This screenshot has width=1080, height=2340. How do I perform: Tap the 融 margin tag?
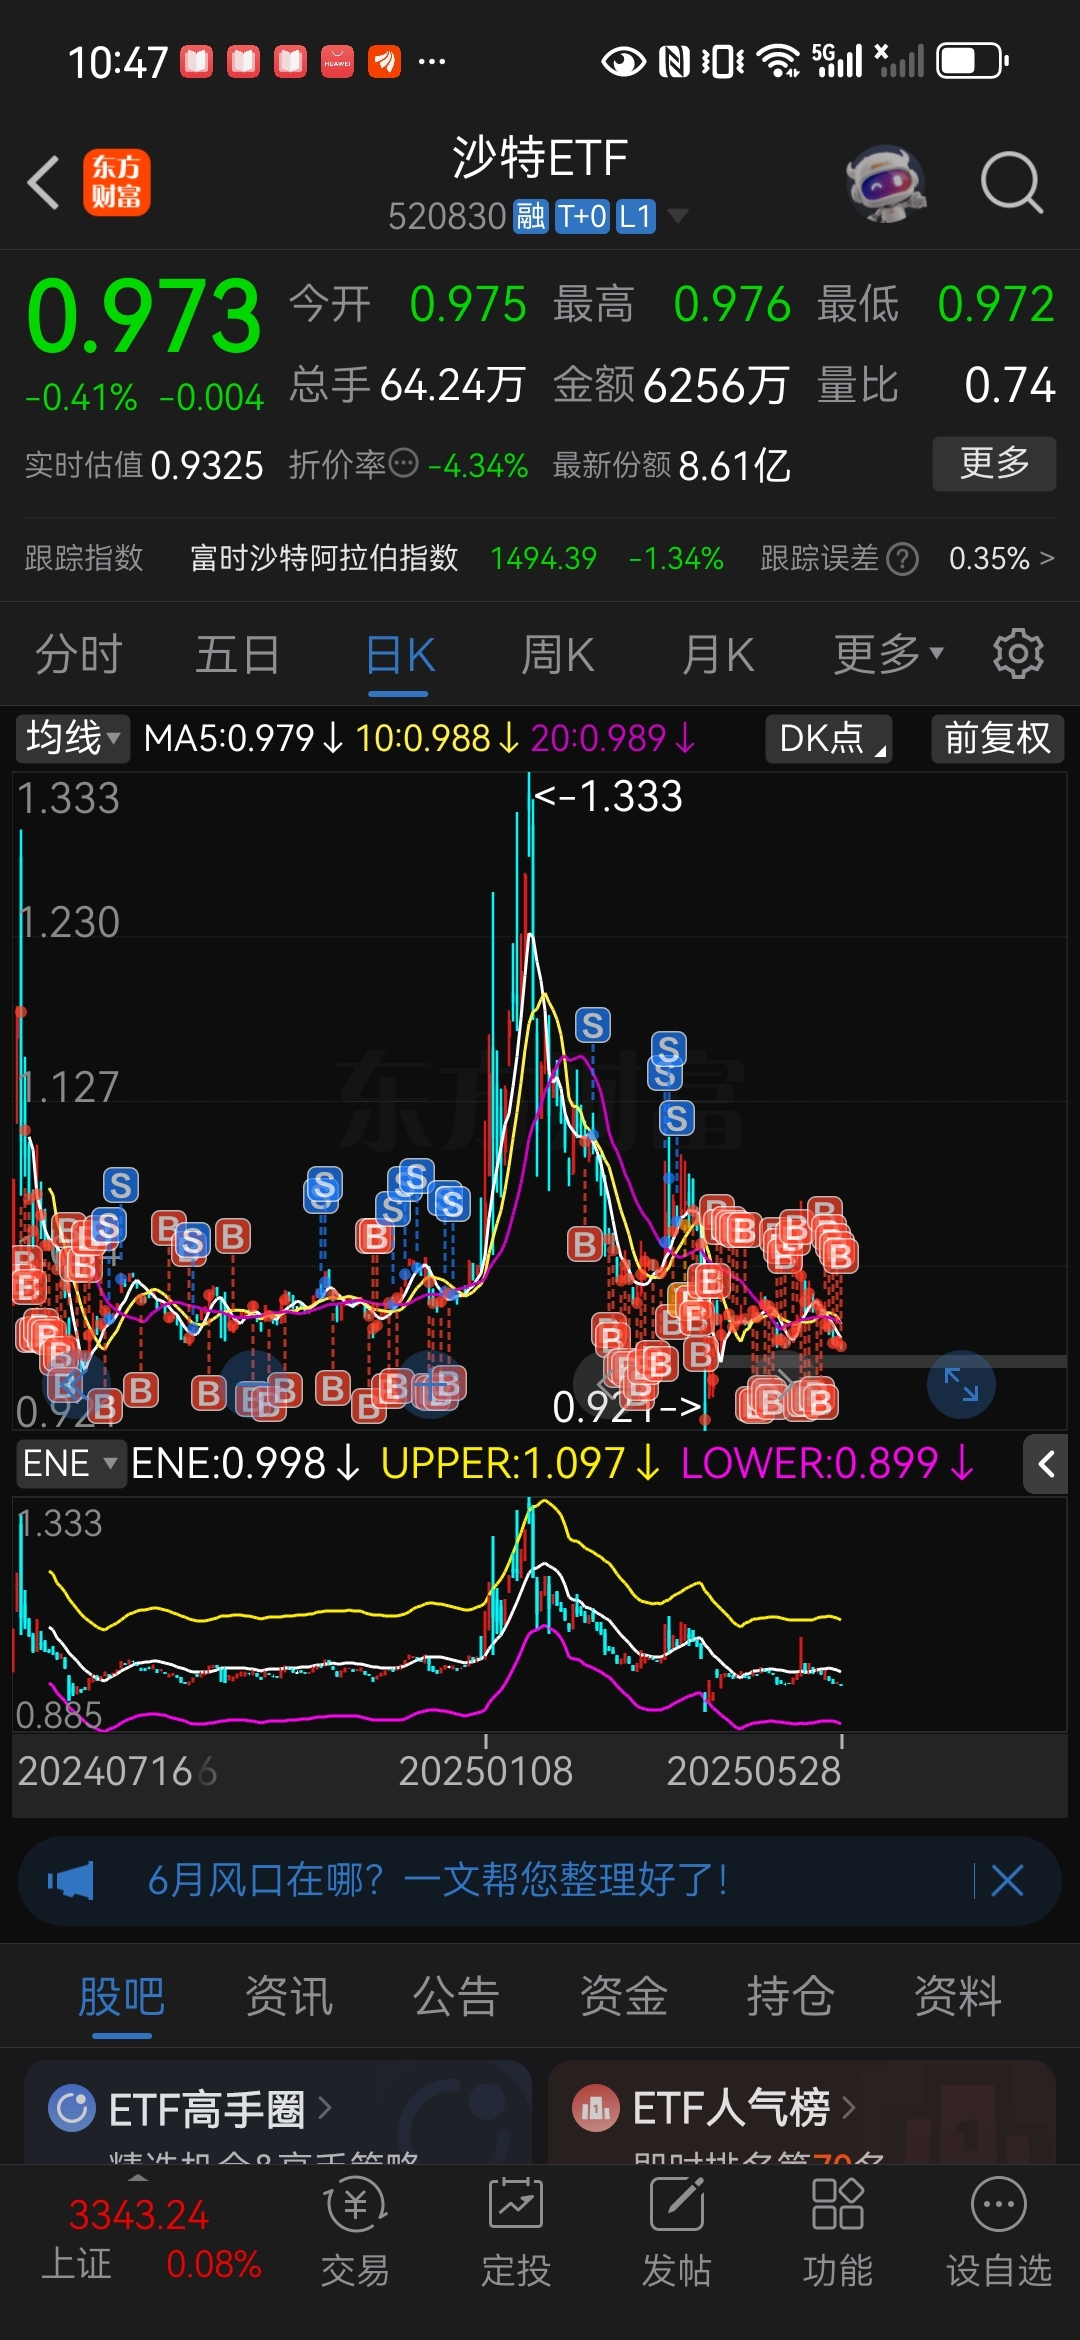[530, 216]
